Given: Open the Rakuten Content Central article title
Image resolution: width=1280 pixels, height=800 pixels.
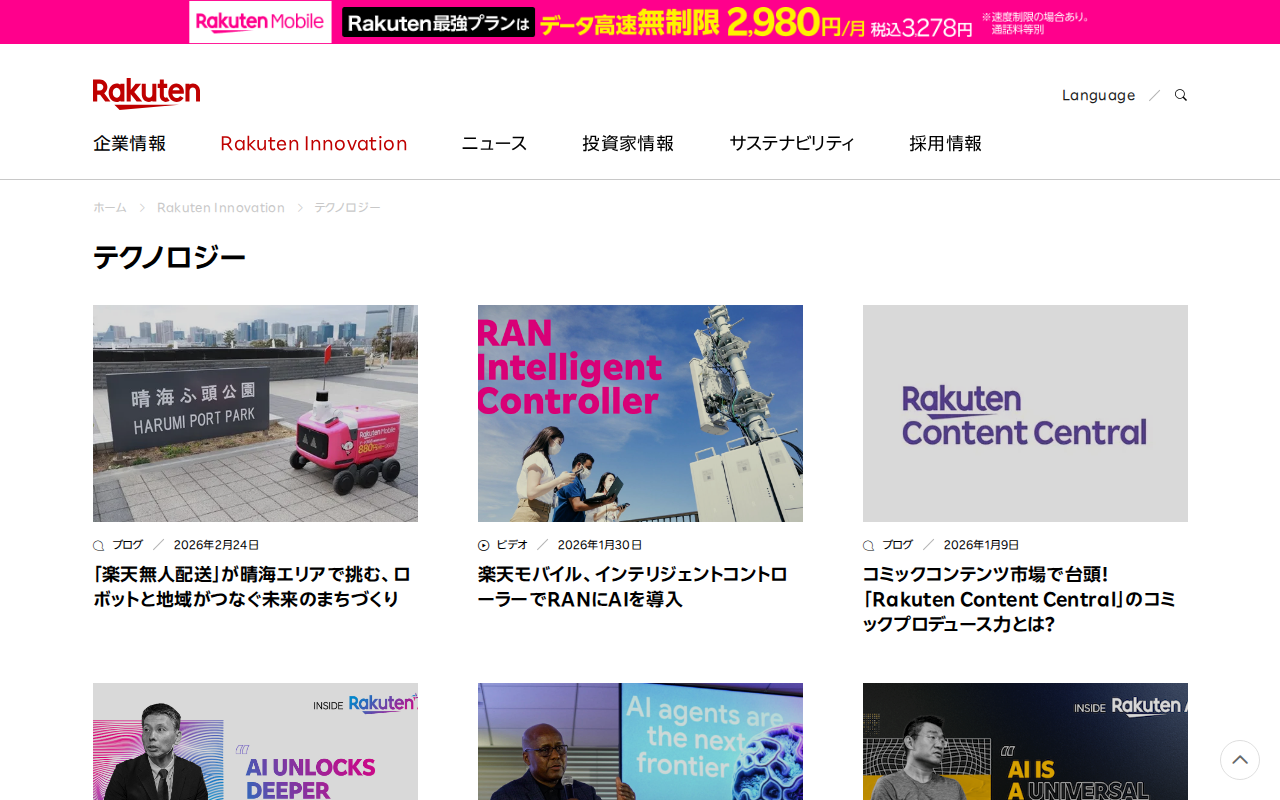Looking at the screenshot, I should 1019,599.
